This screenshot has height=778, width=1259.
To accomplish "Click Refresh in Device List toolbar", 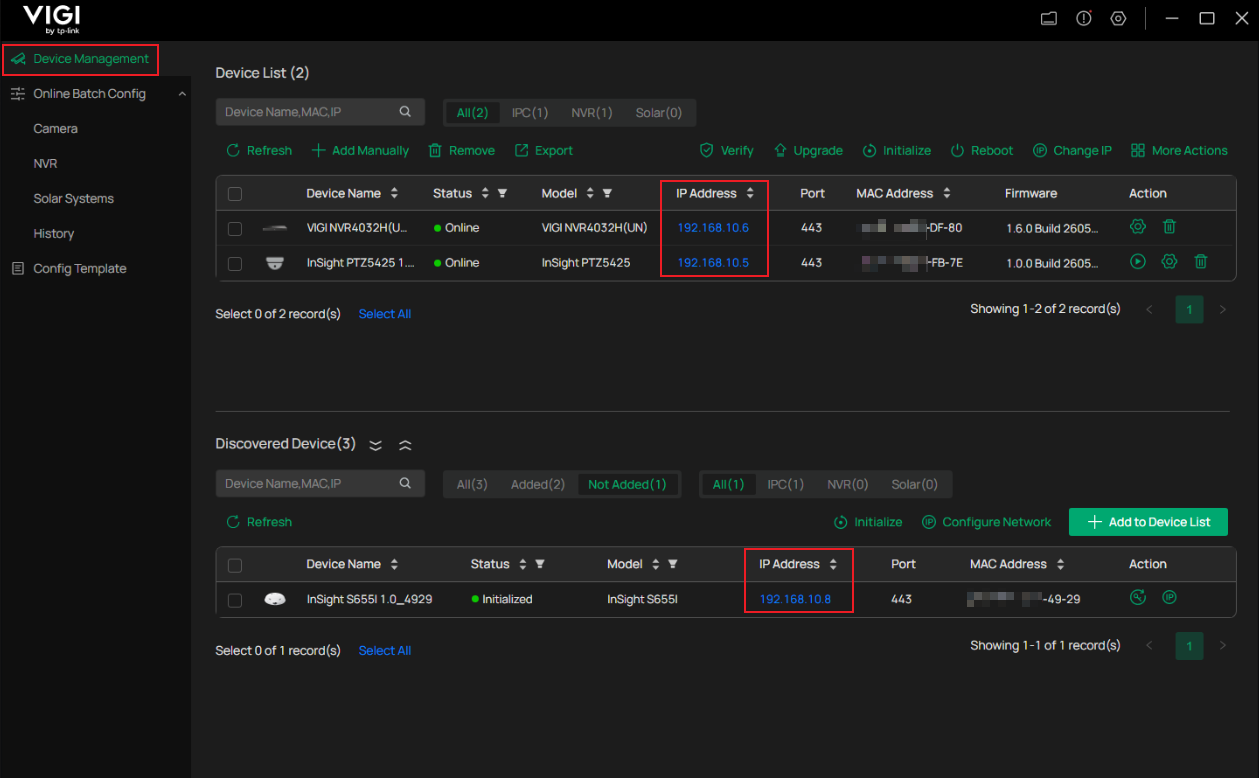I will (x=259, y=150).
